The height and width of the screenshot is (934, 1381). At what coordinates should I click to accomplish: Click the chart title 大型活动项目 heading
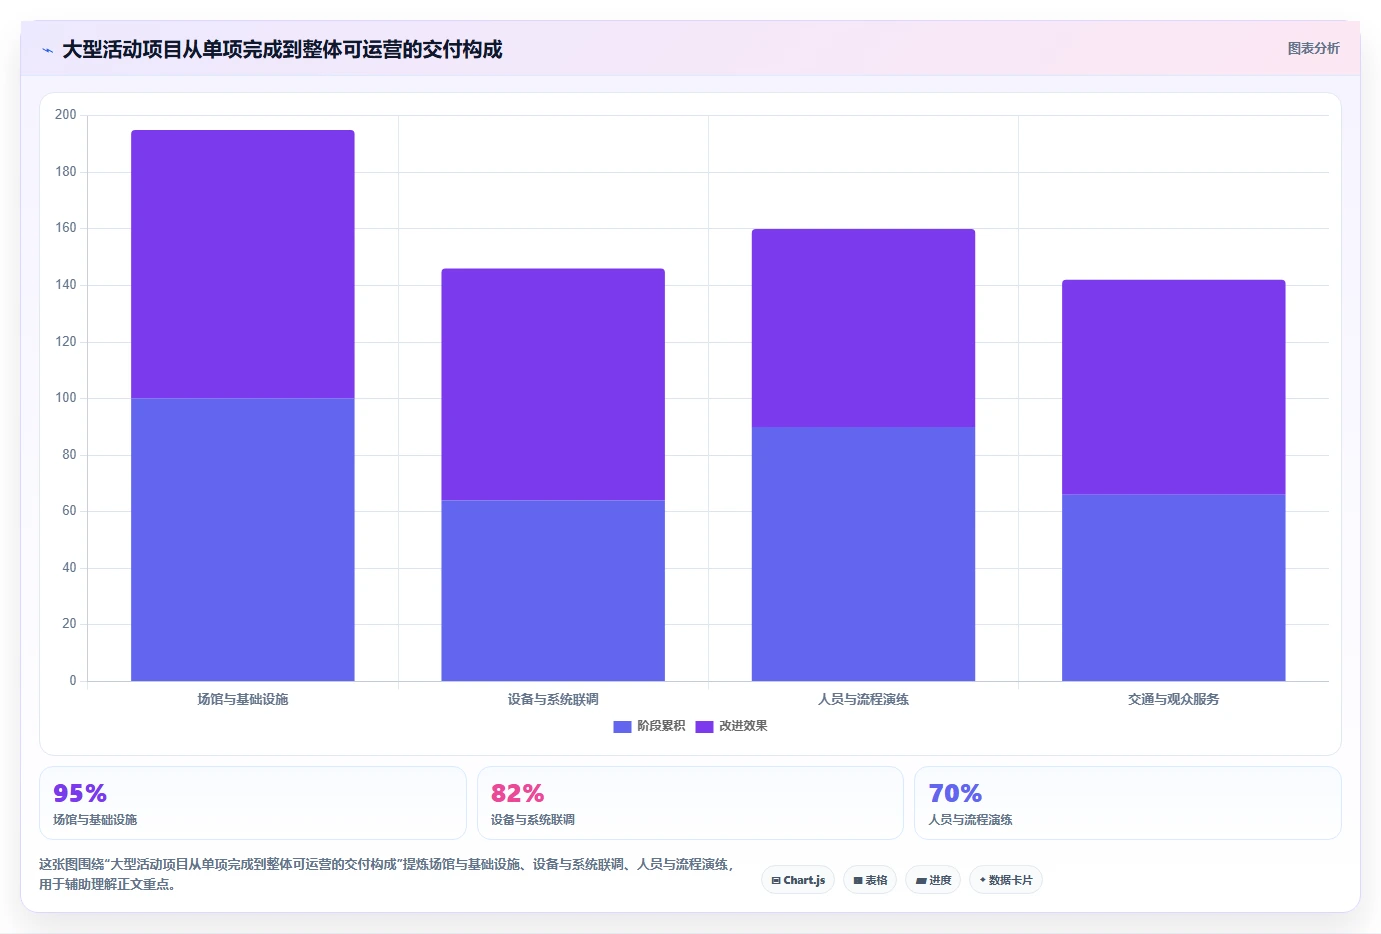coord(282,50)
